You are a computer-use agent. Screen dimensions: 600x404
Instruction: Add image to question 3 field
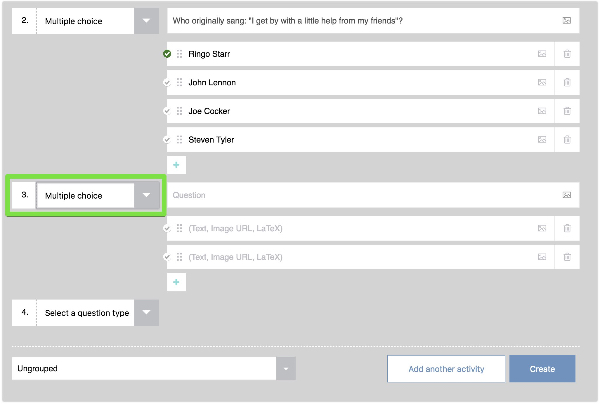coord(566,195)
